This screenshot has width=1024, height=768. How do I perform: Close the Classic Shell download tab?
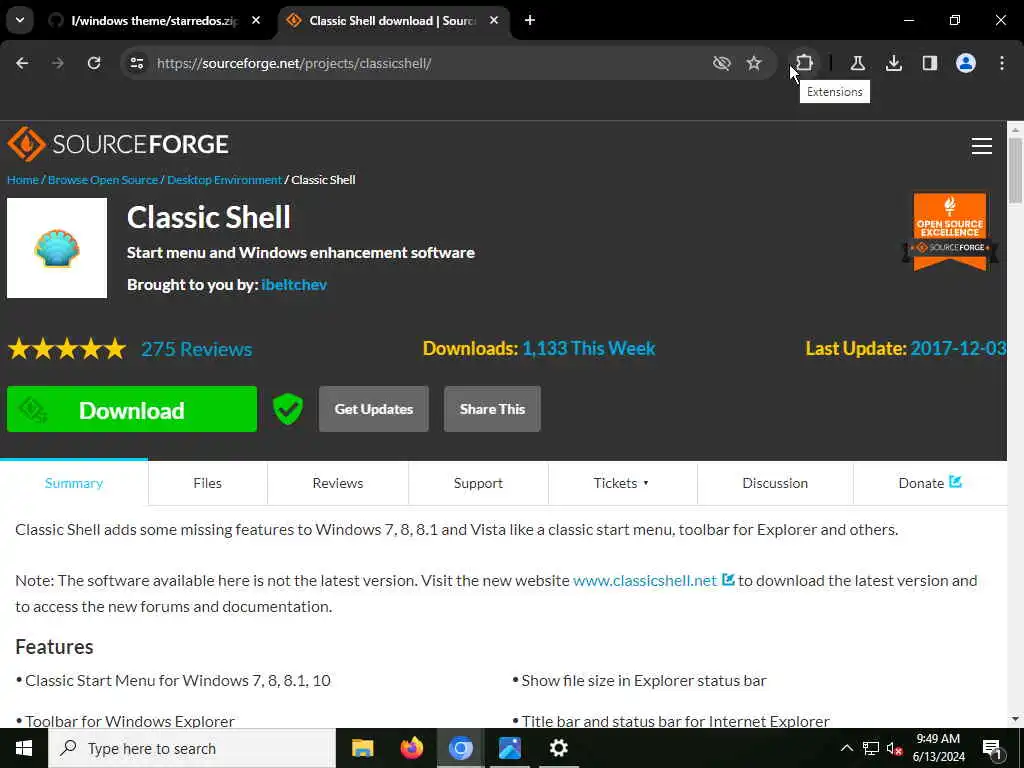coord(494,20)
